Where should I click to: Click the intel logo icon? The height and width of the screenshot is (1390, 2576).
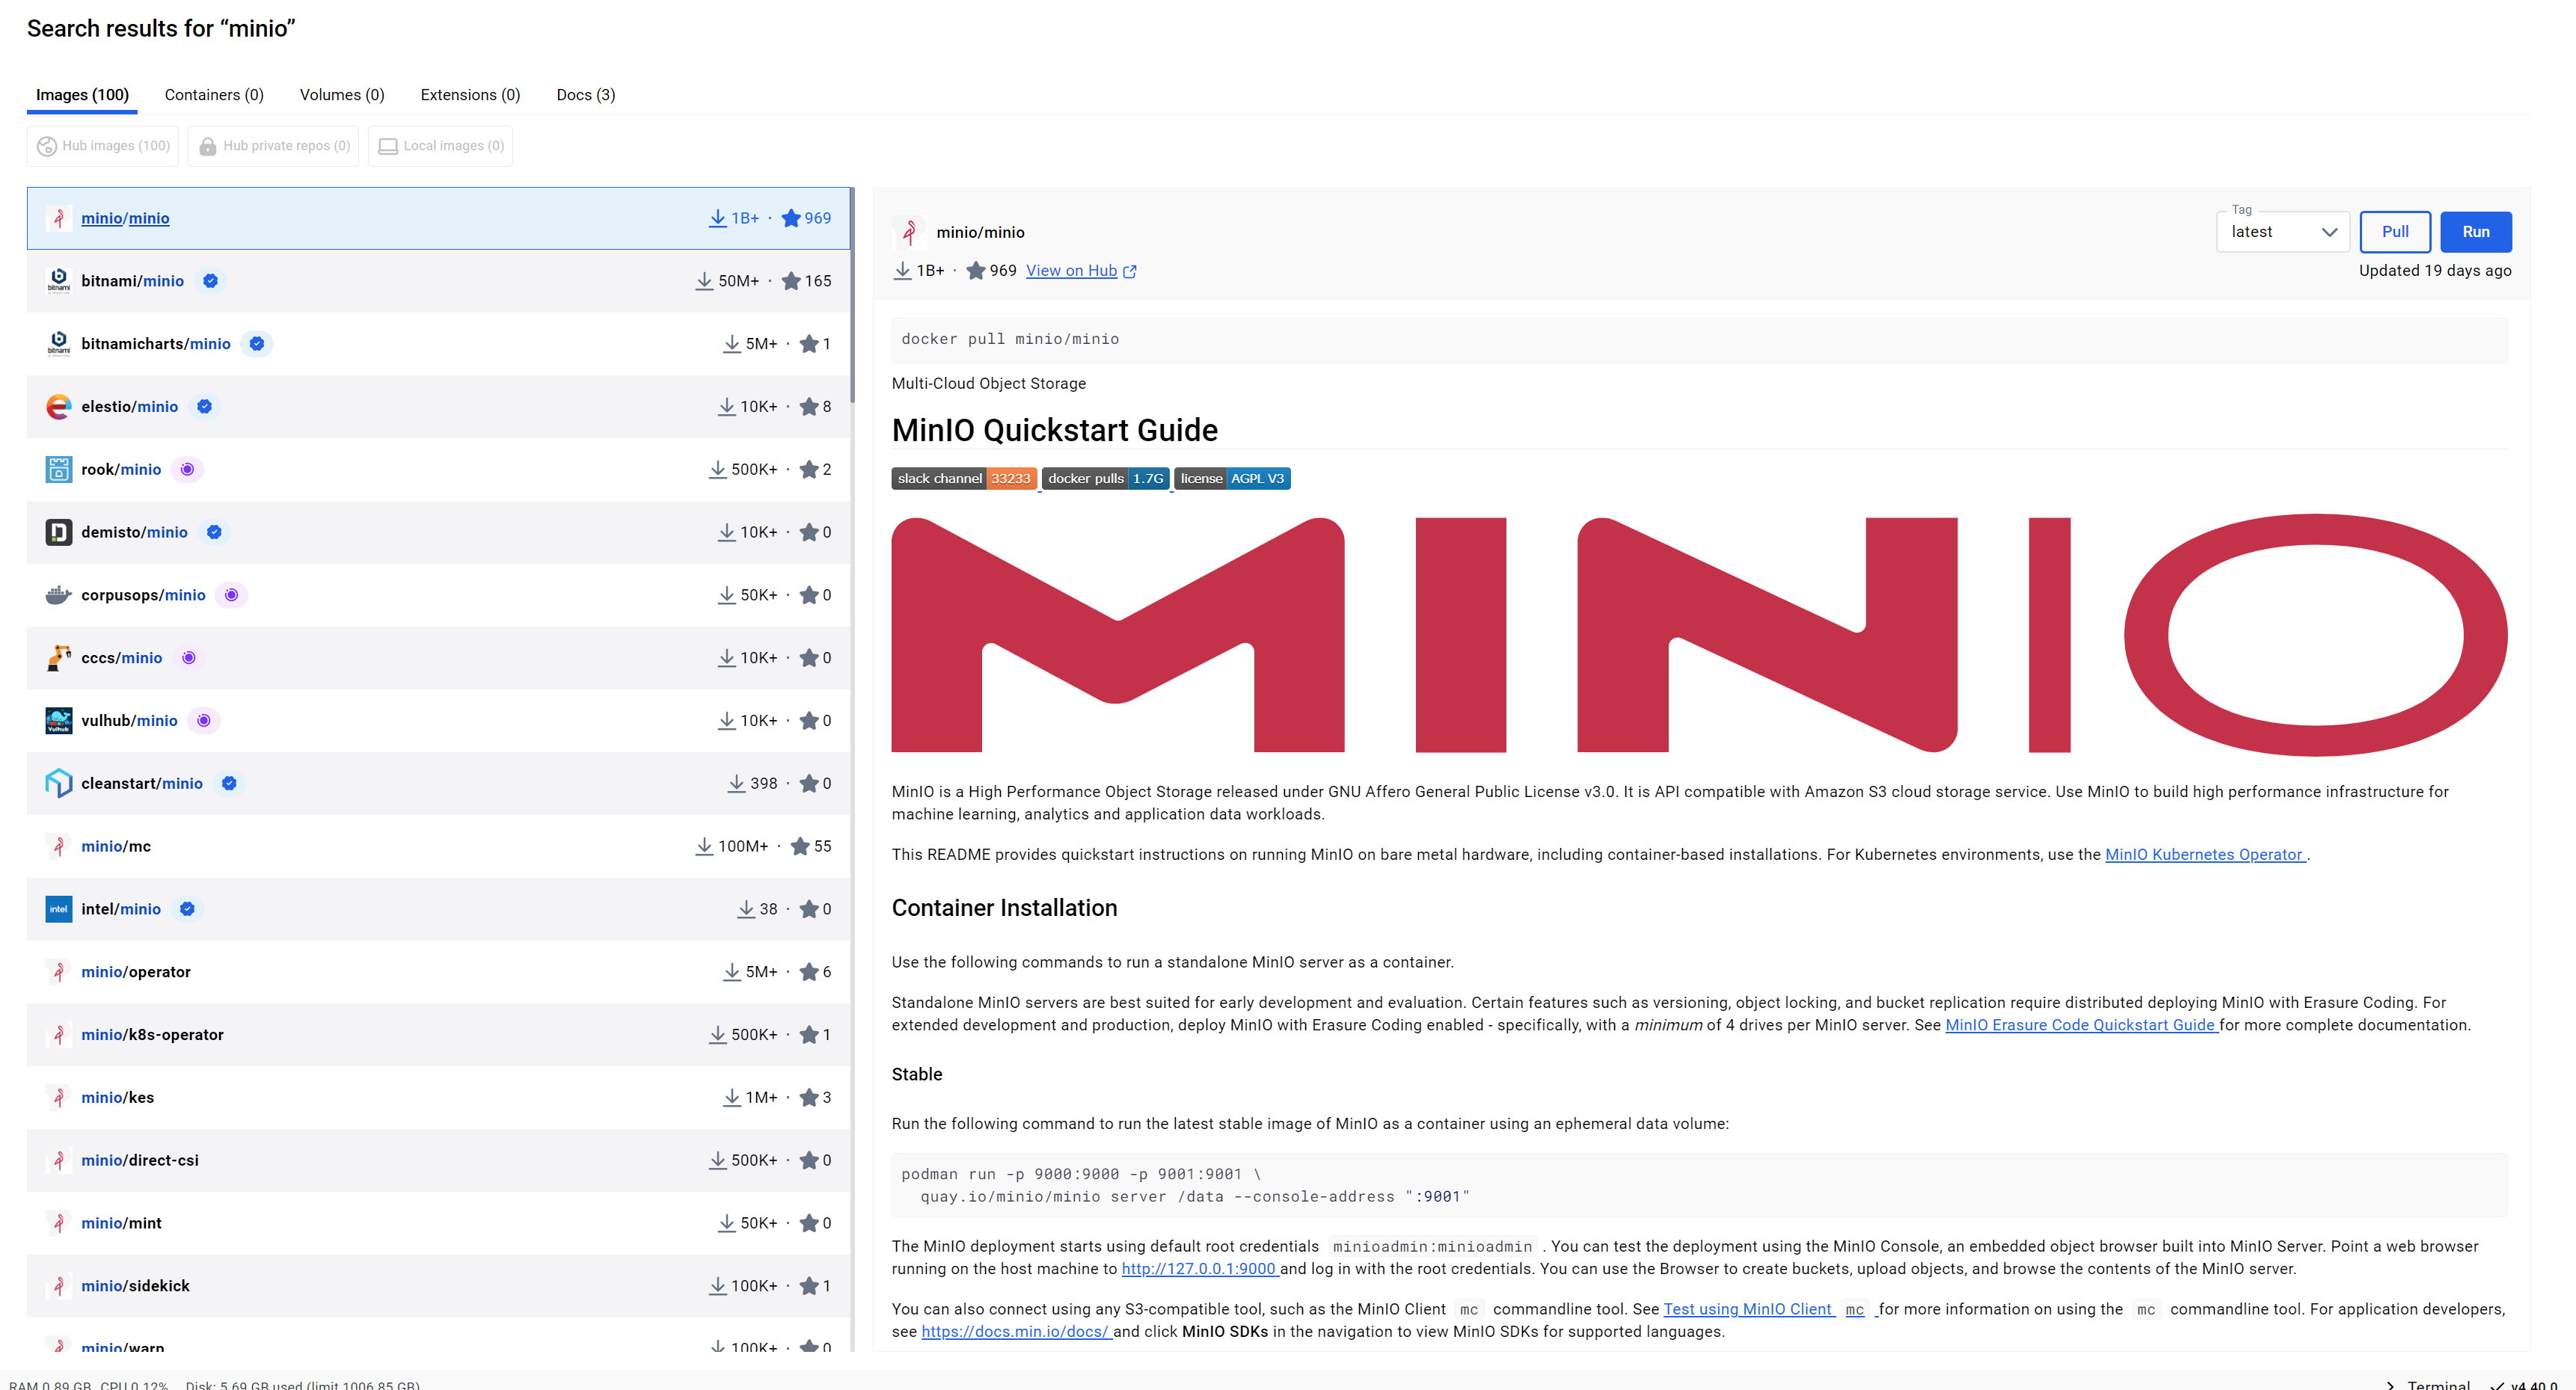click(x=59, y=909)
